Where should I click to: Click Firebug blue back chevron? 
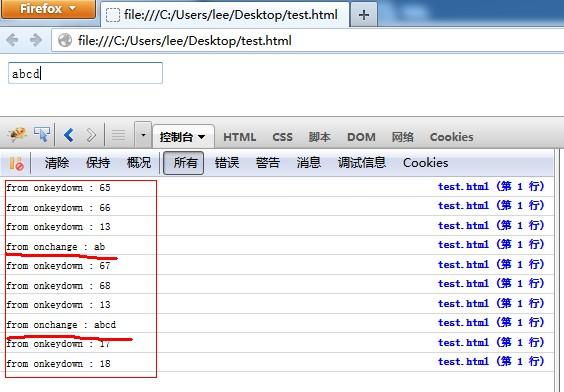pos(69,135)
